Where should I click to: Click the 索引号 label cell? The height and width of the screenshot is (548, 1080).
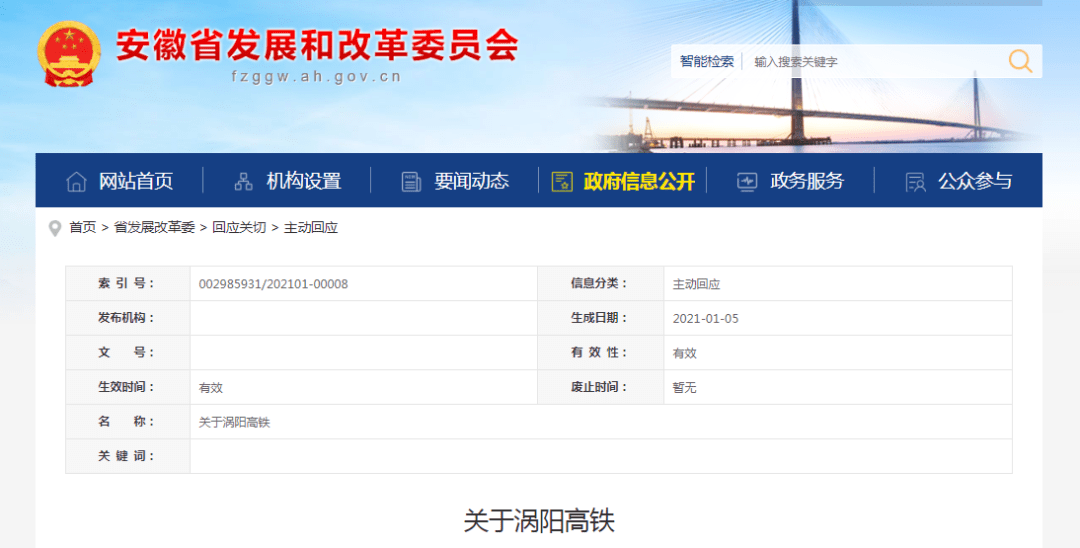coord(127,284)
